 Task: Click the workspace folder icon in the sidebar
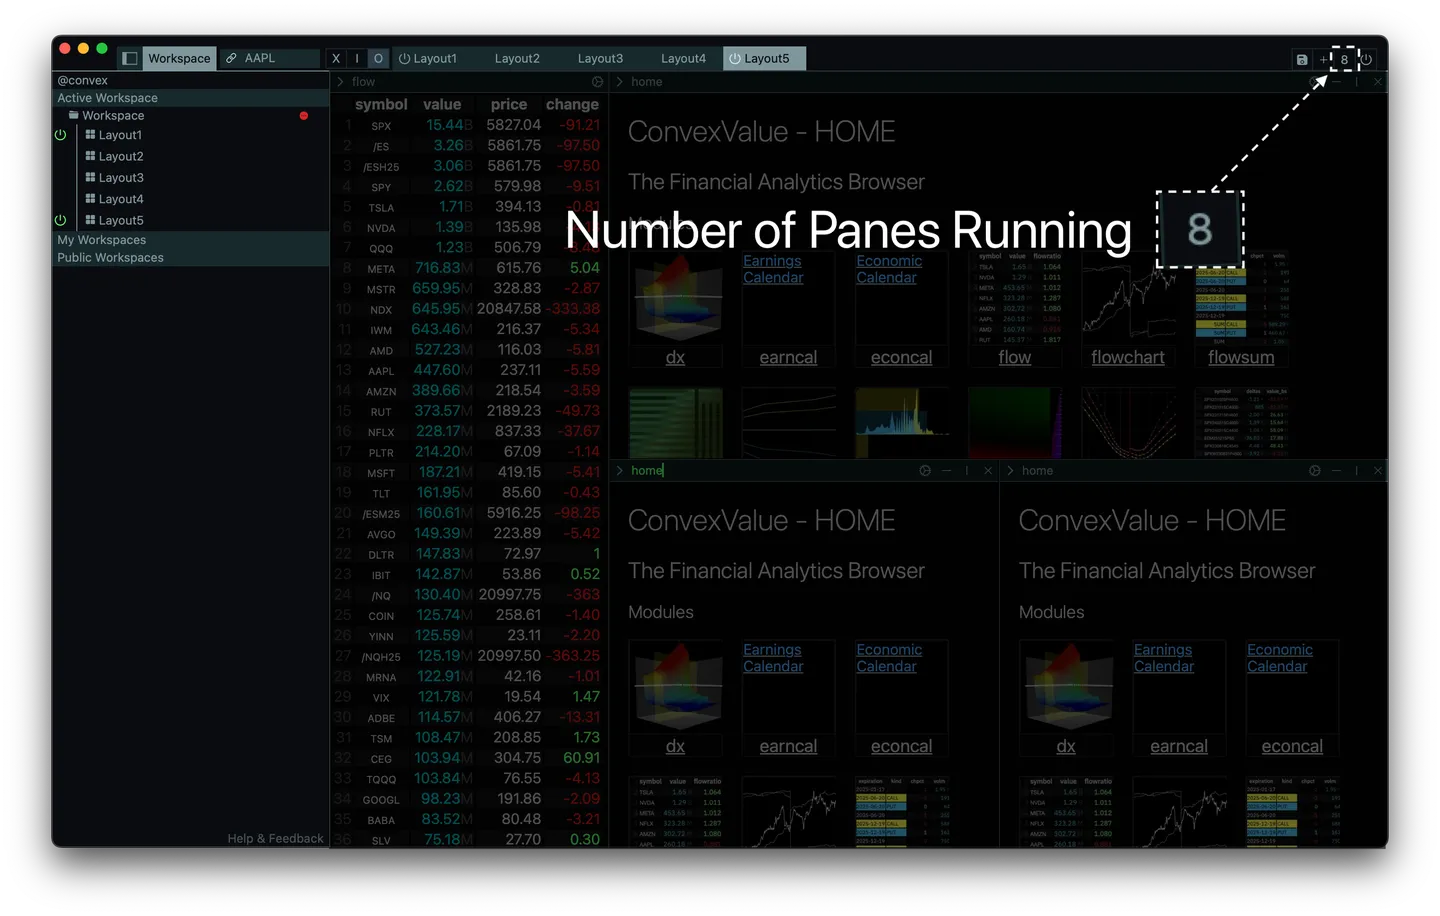tap(74, 116)
